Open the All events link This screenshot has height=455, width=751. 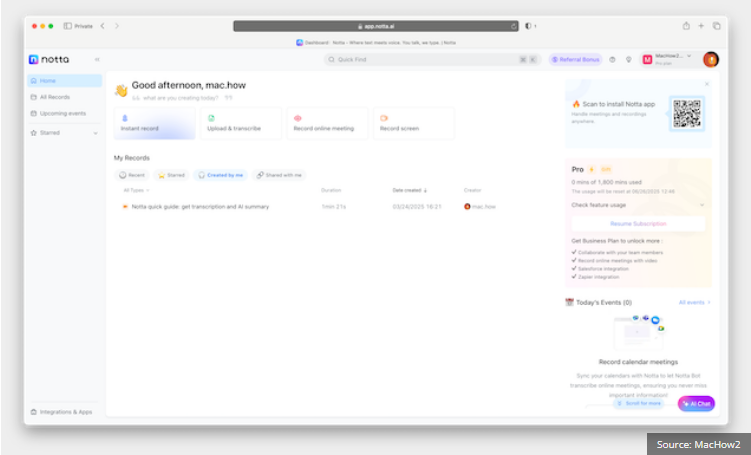point(694,303)
